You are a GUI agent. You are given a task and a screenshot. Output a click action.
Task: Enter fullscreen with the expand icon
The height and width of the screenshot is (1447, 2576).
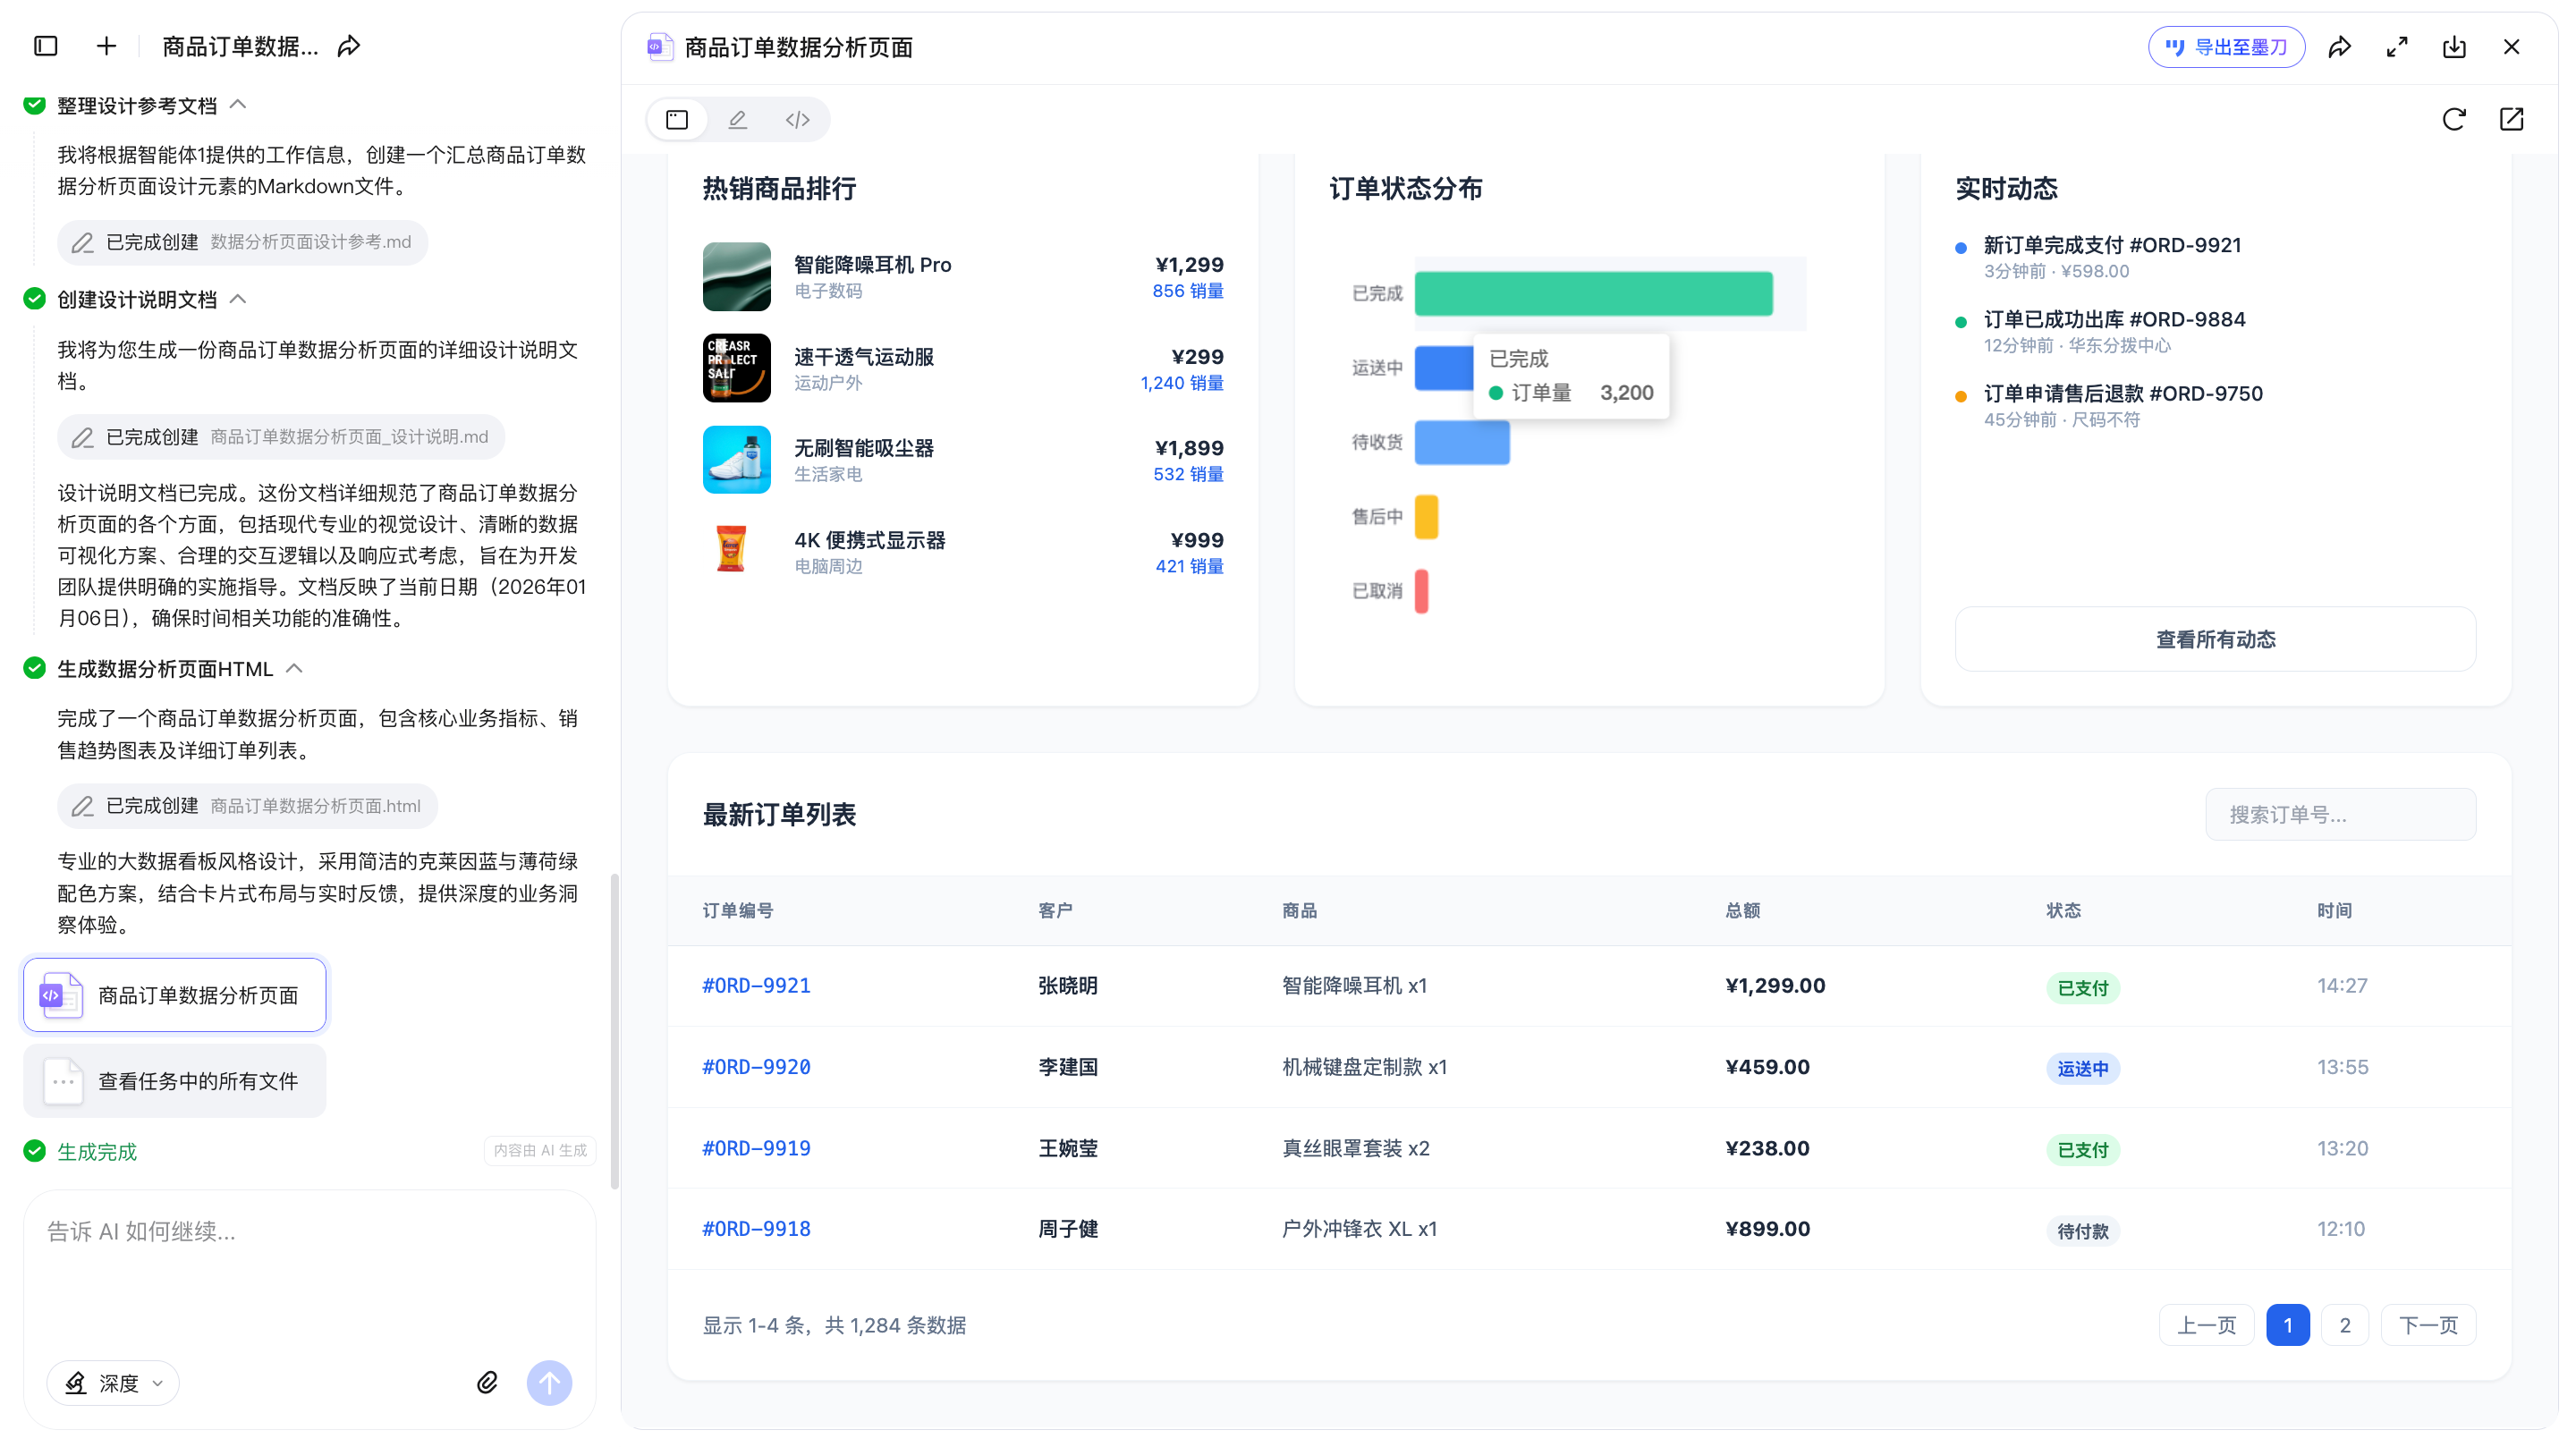[x=2396, y=47]
